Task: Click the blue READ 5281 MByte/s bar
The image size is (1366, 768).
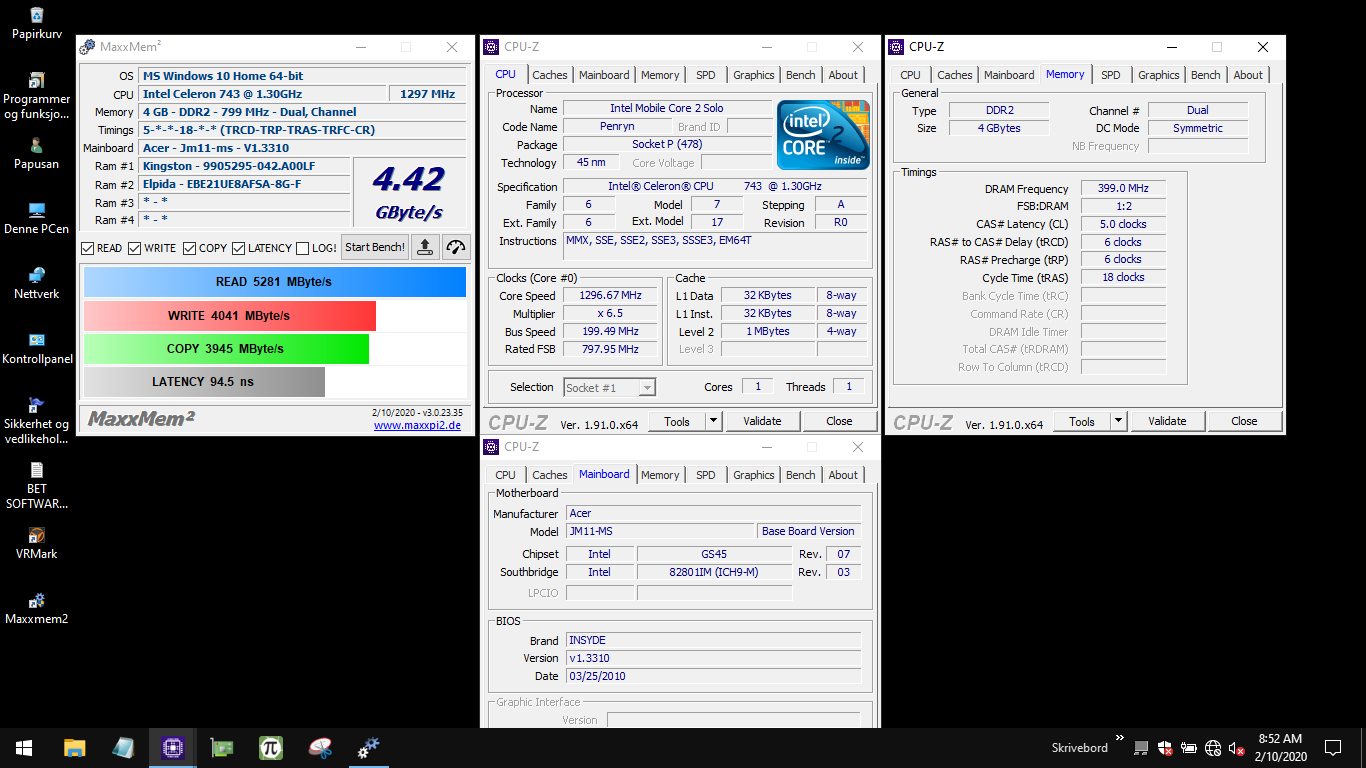Action: pyautogui.click(x=275, y=282)
